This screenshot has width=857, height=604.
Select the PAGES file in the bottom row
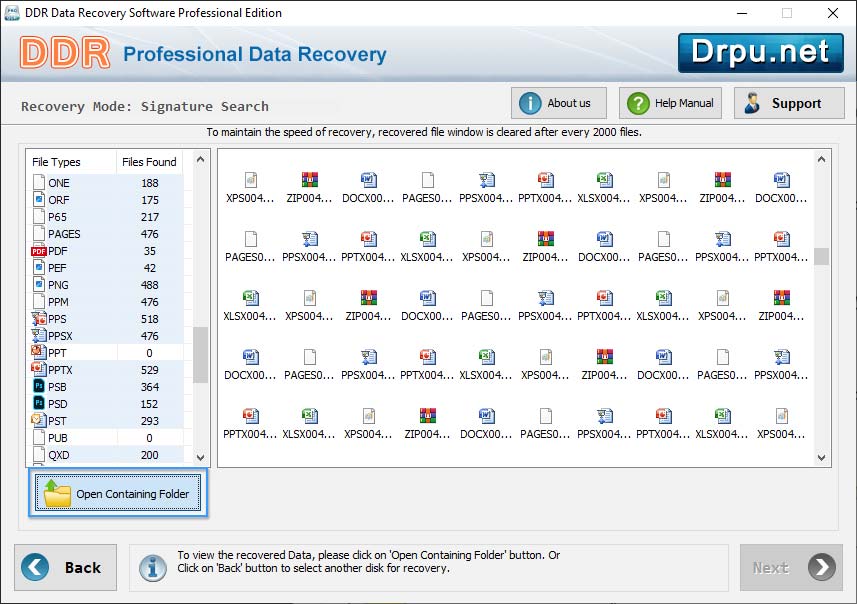pos(545,424)
